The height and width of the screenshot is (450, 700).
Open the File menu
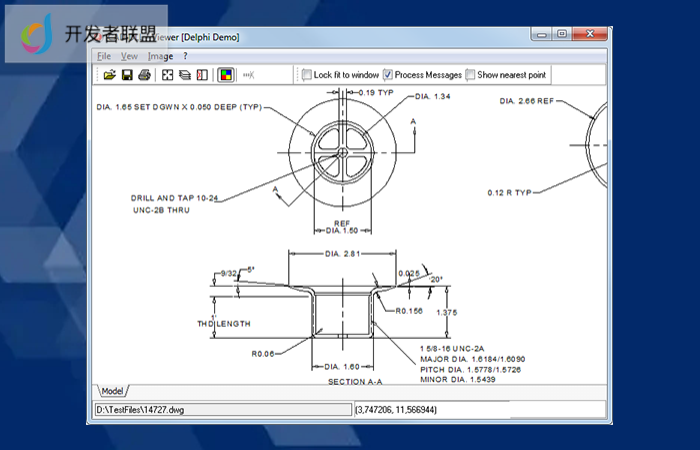coord(104,56)
